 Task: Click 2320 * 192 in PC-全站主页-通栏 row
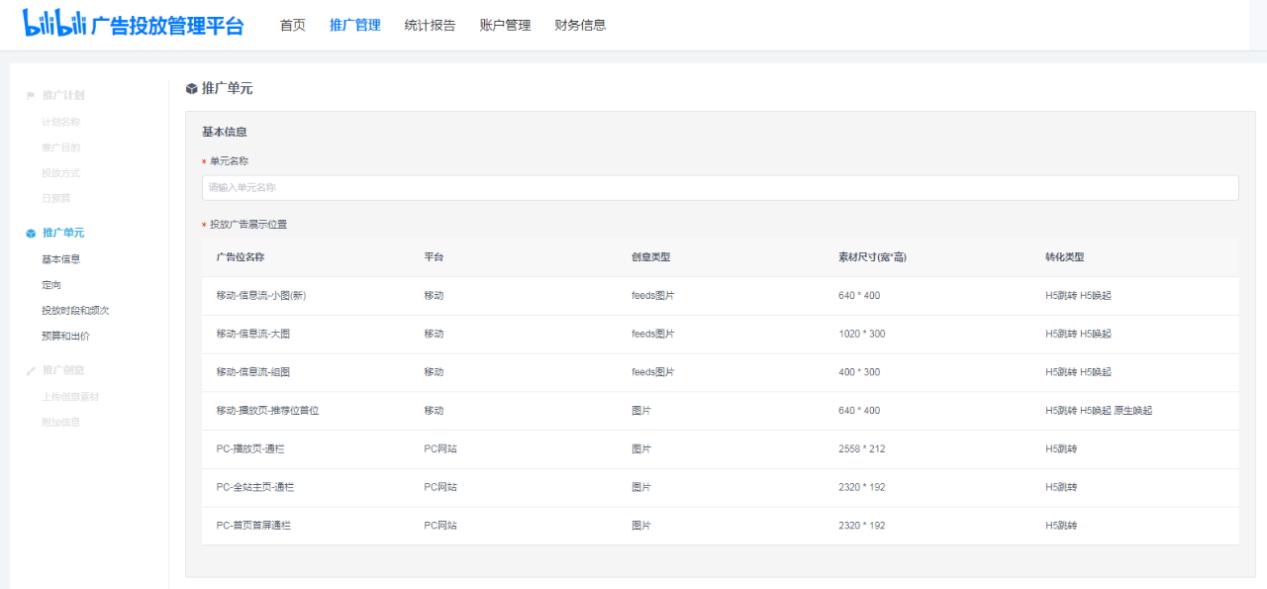[861, 487]
